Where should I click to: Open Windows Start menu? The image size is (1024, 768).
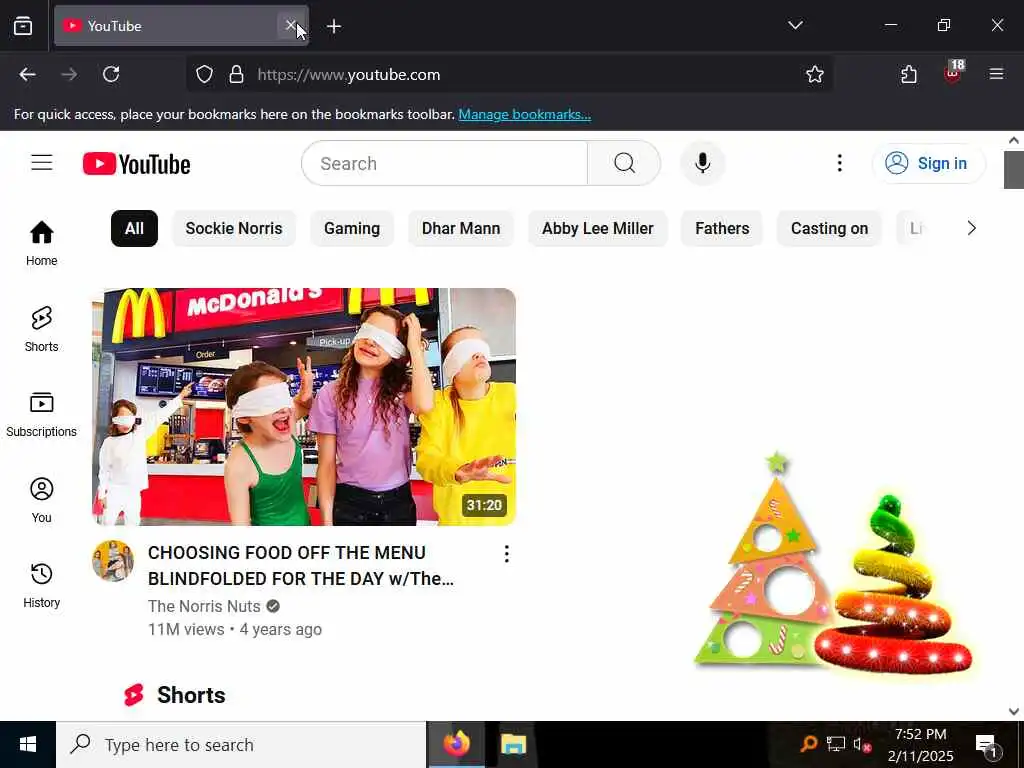pyautogui.click(x=27, y=744)
